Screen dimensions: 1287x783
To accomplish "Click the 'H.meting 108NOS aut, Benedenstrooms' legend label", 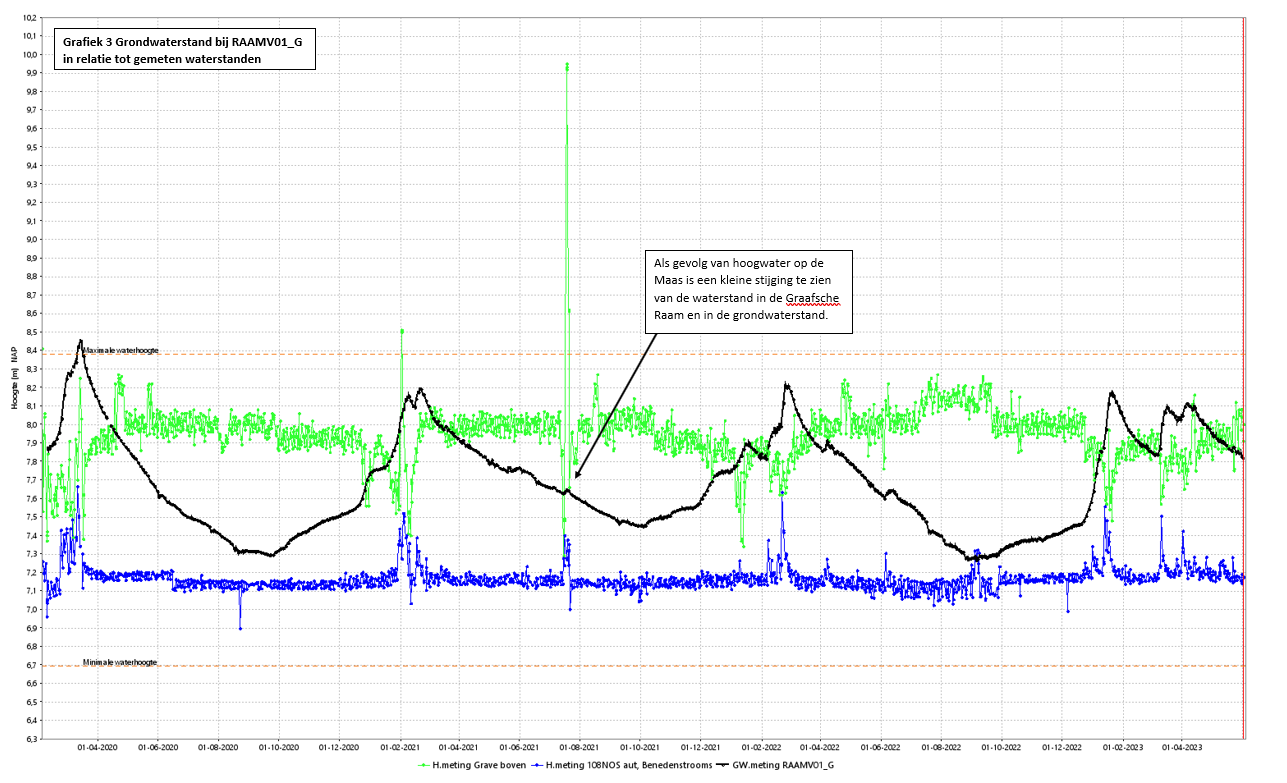I will coord(629,765).
